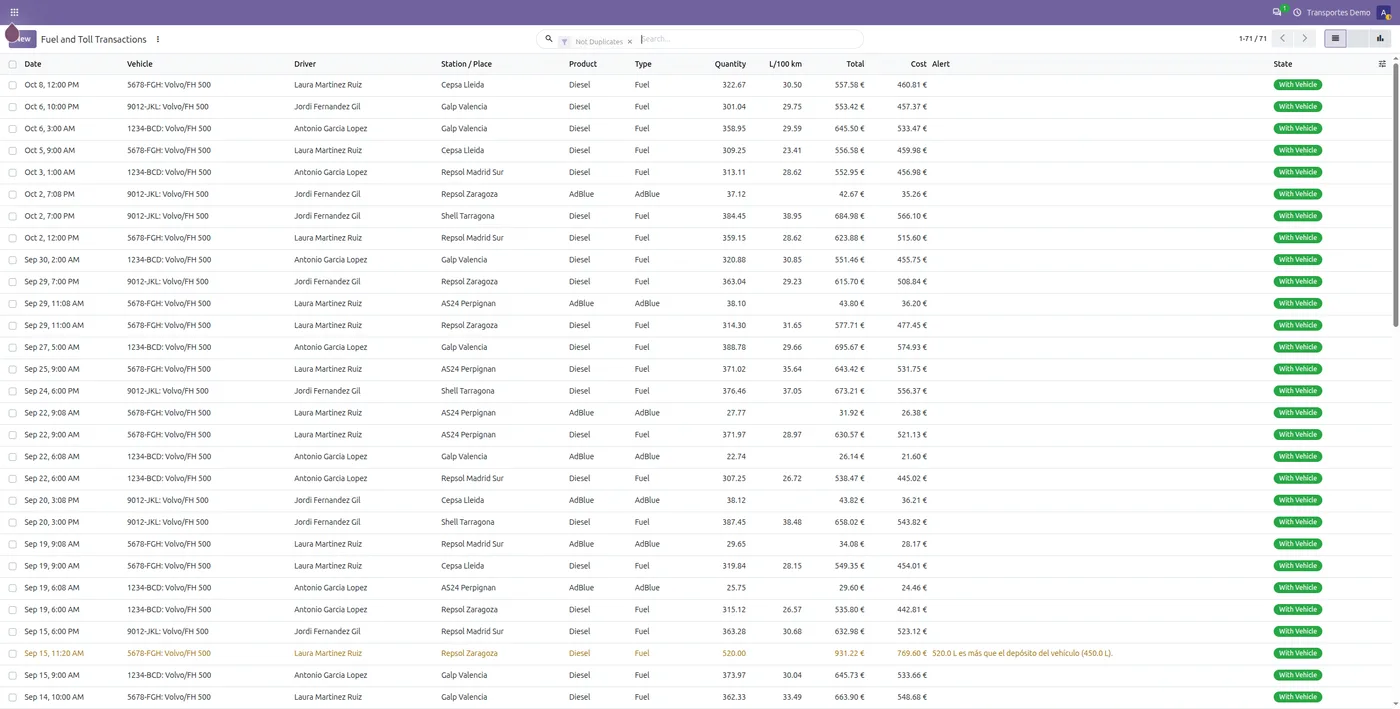This screenshot has height=709, width=1400.
Task: Open the actions menu beside Fuel and Toll Transactions
Action: click(158, 39)
